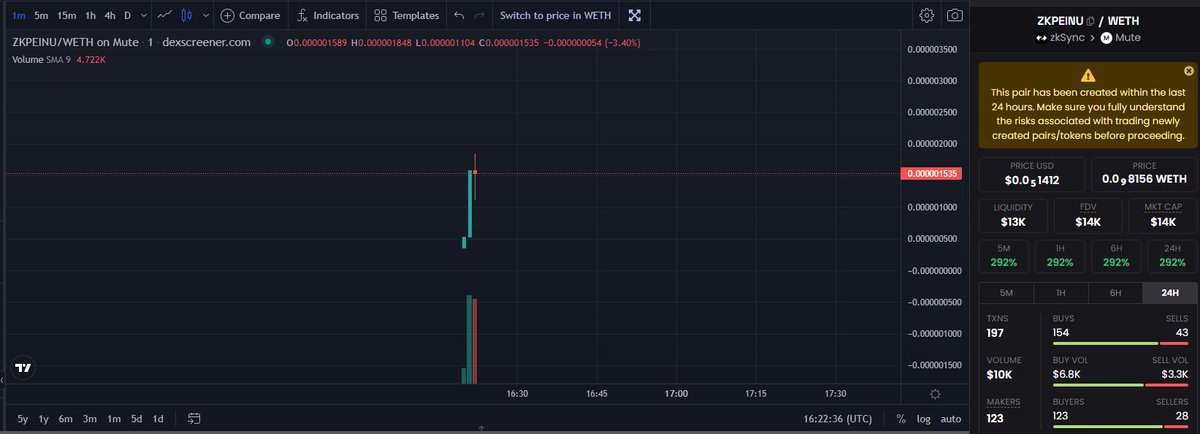Switch stats to the 5M tab
The image size is (1200, 434).
[x=1006, y=293]
